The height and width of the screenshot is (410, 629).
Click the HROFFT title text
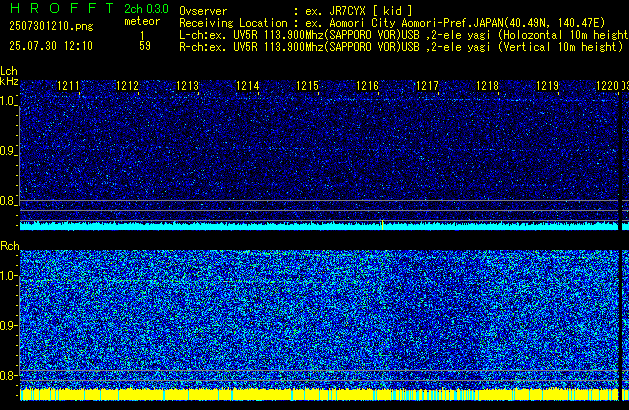pyautogui.click(x=62, y=8)
